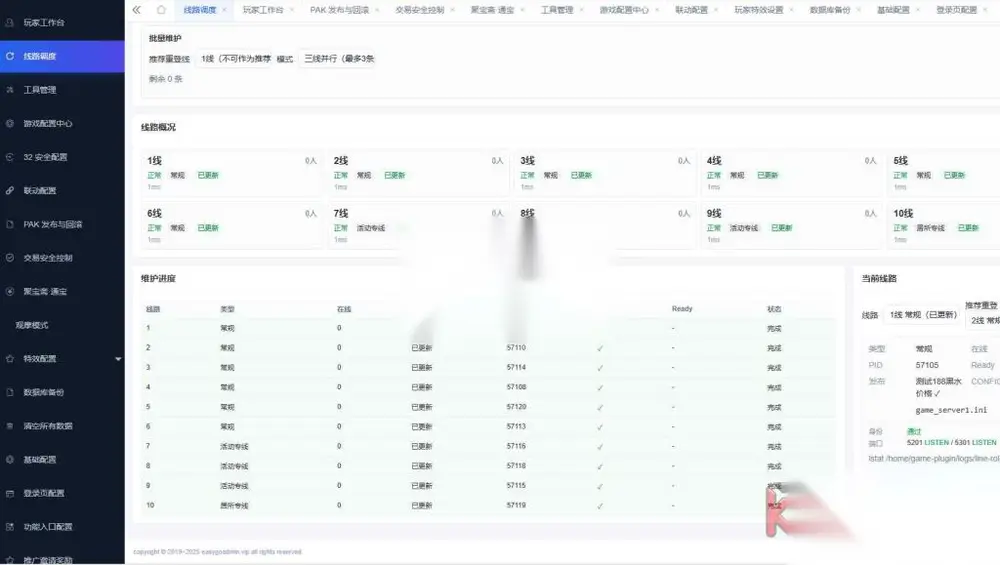Click the 特效配置 star icon in sidebar

pos(10,358)
